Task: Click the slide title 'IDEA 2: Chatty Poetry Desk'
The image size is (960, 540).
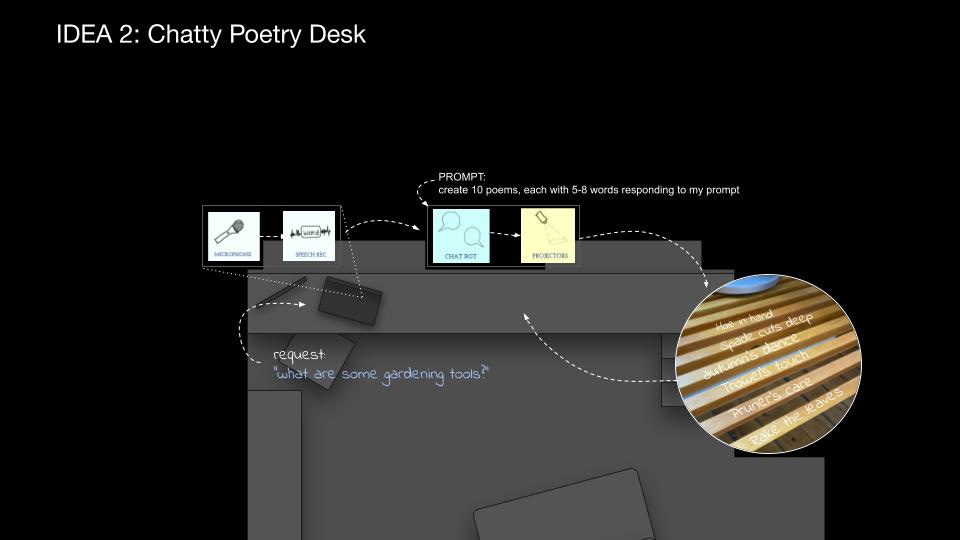Action: [211, 34]
